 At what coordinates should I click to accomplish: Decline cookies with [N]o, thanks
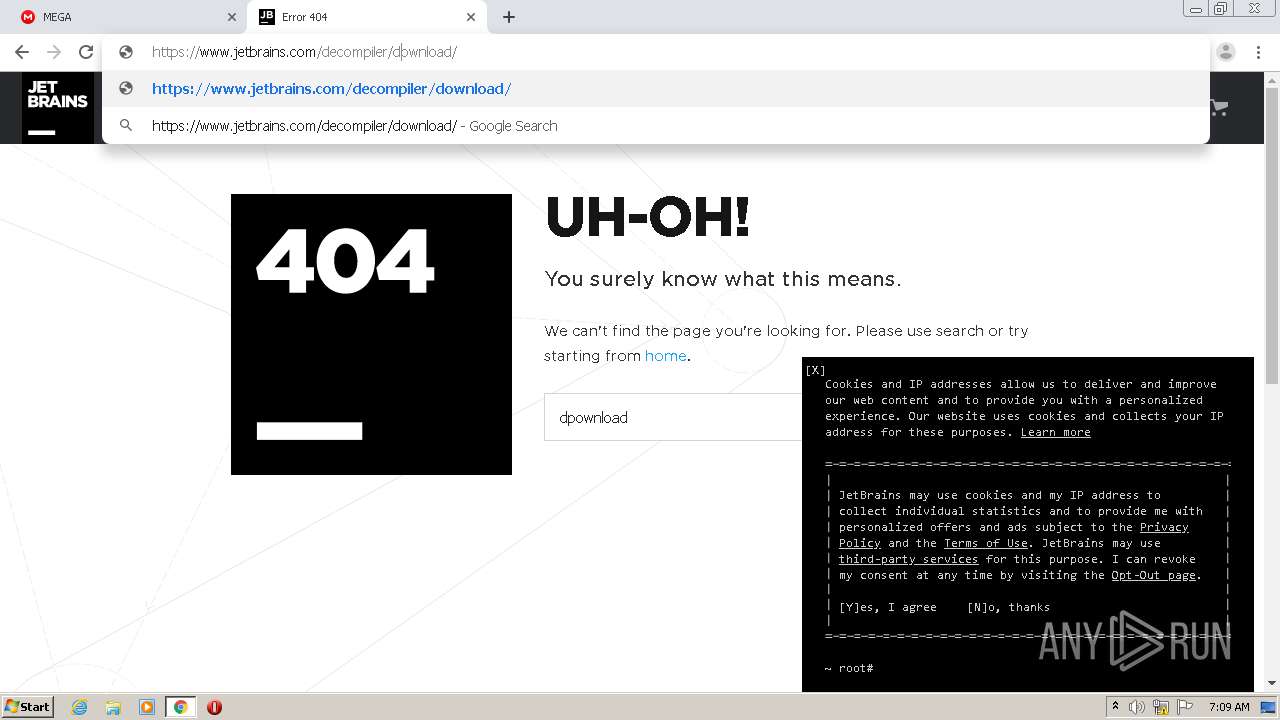[1008, 607]
